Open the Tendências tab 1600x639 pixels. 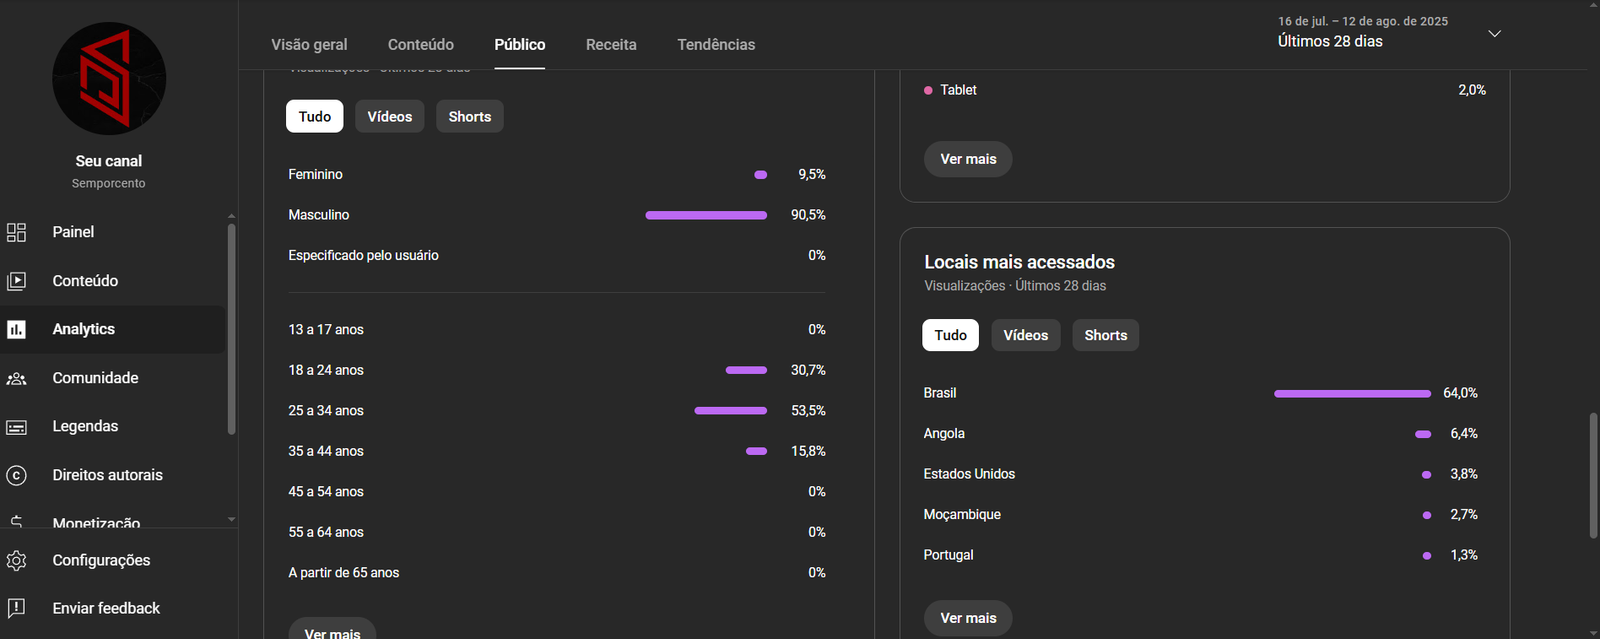[716, 45]
